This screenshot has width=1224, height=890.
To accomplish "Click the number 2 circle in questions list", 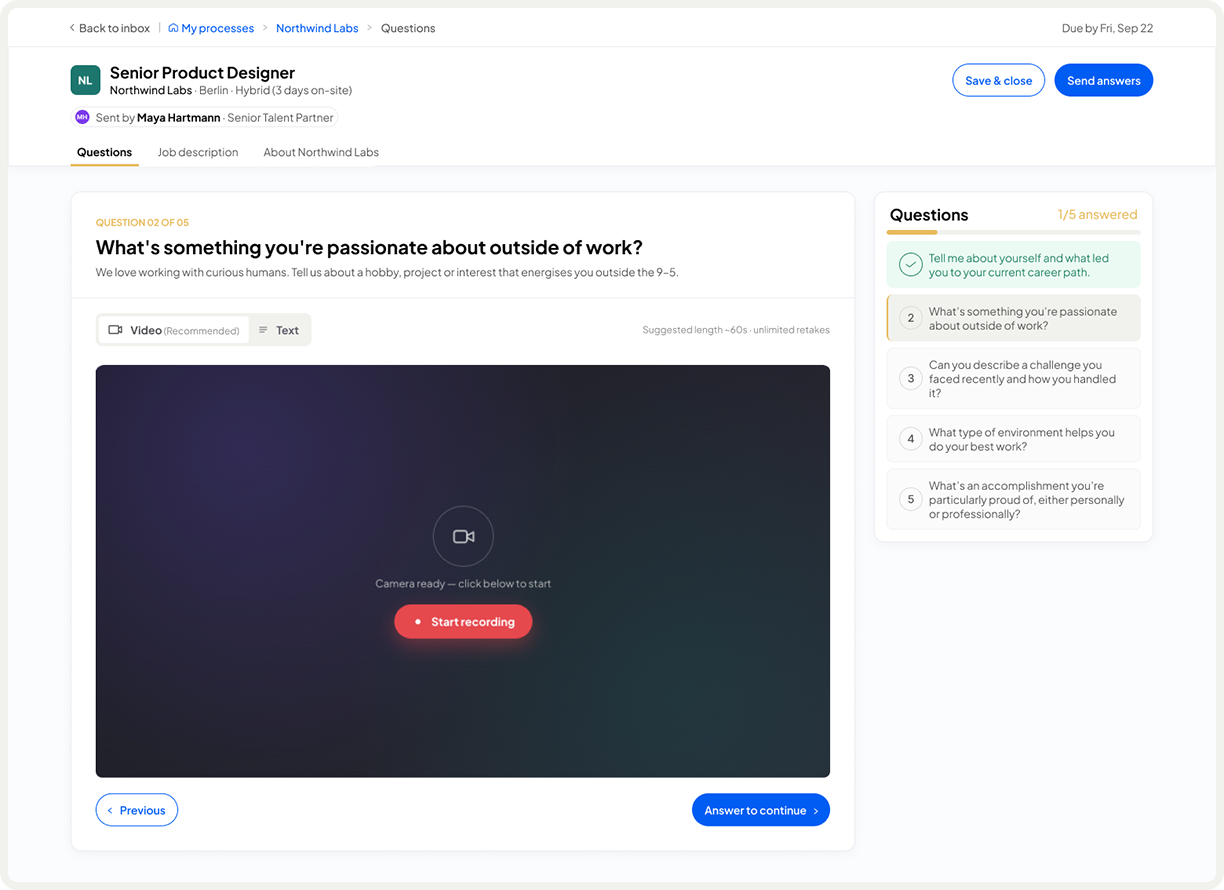I will [910, 318].
